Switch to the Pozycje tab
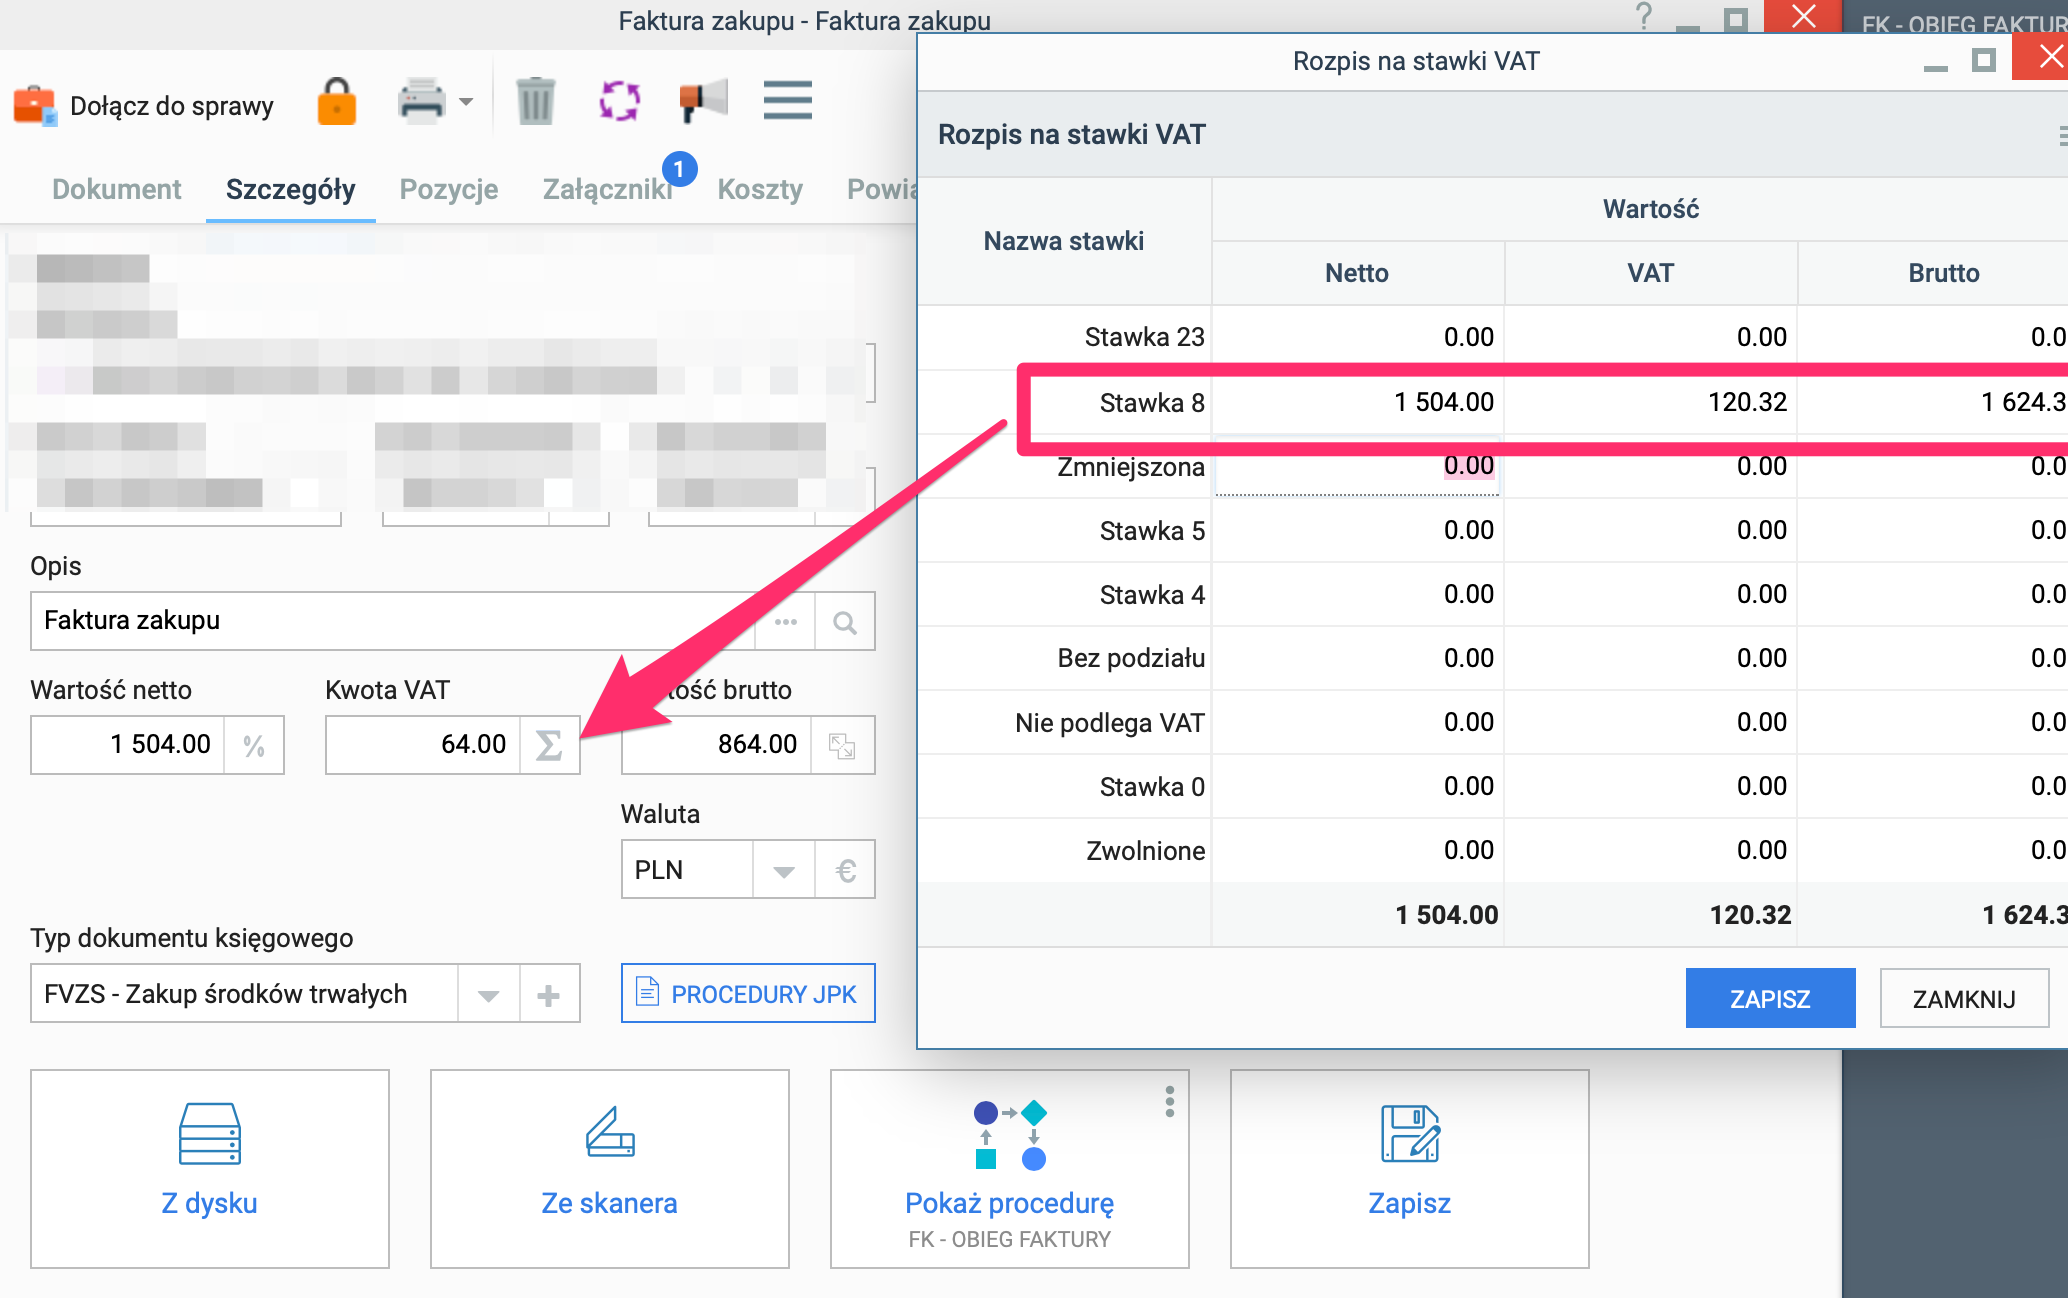 tap(449, 189)
